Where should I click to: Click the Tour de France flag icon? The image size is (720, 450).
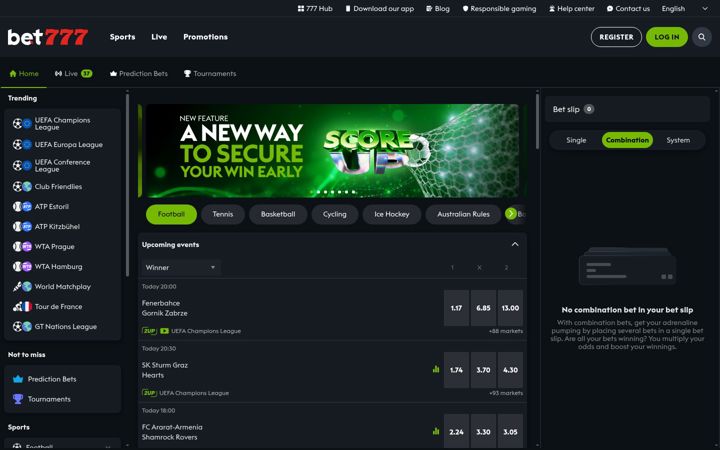click(27, 306)
